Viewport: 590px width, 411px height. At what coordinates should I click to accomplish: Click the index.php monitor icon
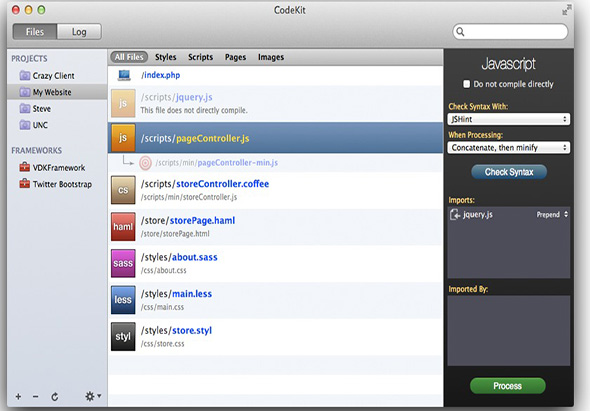[x=124, y=75]
